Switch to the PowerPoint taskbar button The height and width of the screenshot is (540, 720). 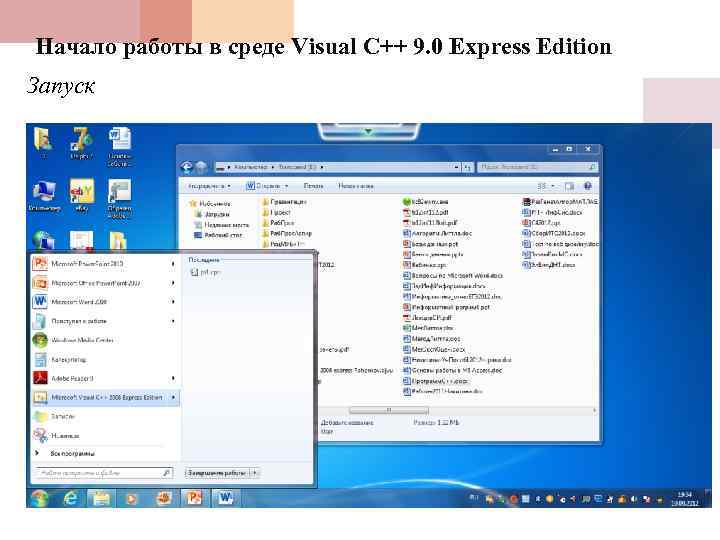pos(194,498)
